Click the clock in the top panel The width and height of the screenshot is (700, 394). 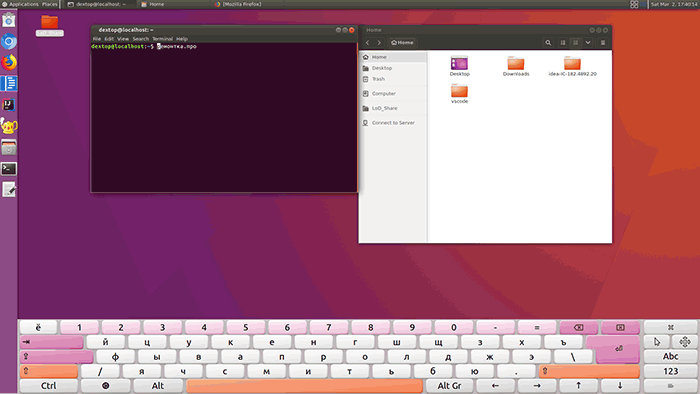[x=674, y=4]
